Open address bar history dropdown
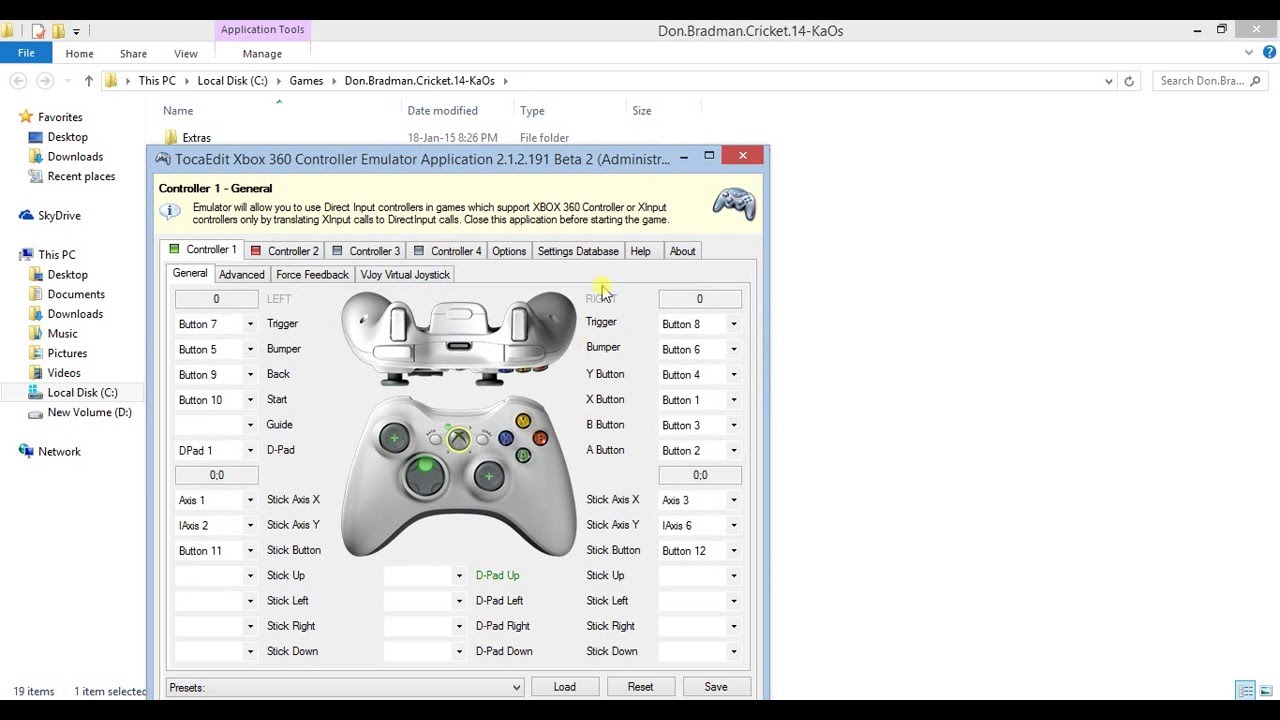 pyautogui.click(x=1108, y=81)
